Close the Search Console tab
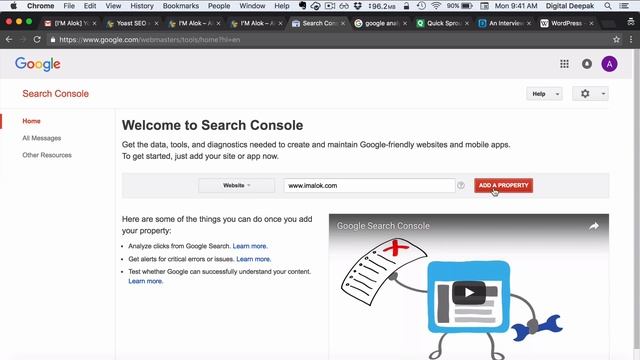The image size is (640, 360). pyautogui.click(x=343, y=24)
